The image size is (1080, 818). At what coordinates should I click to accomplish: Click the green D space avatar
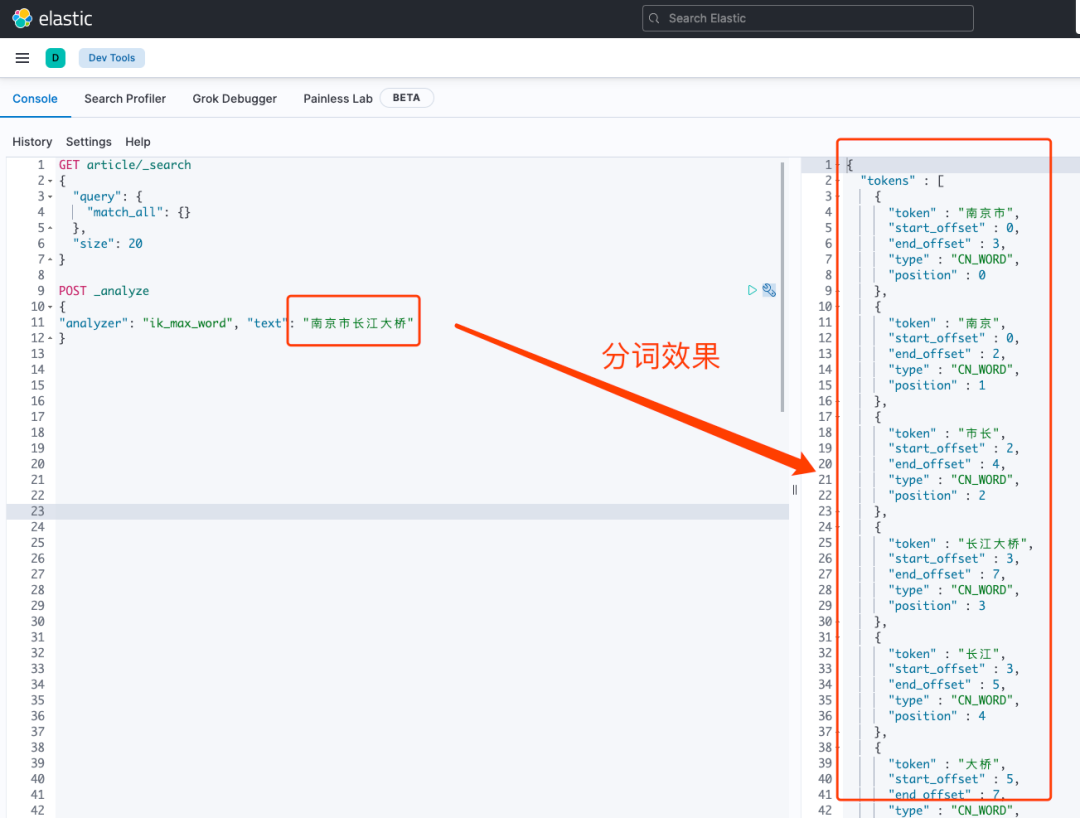(x=55, y=58)
